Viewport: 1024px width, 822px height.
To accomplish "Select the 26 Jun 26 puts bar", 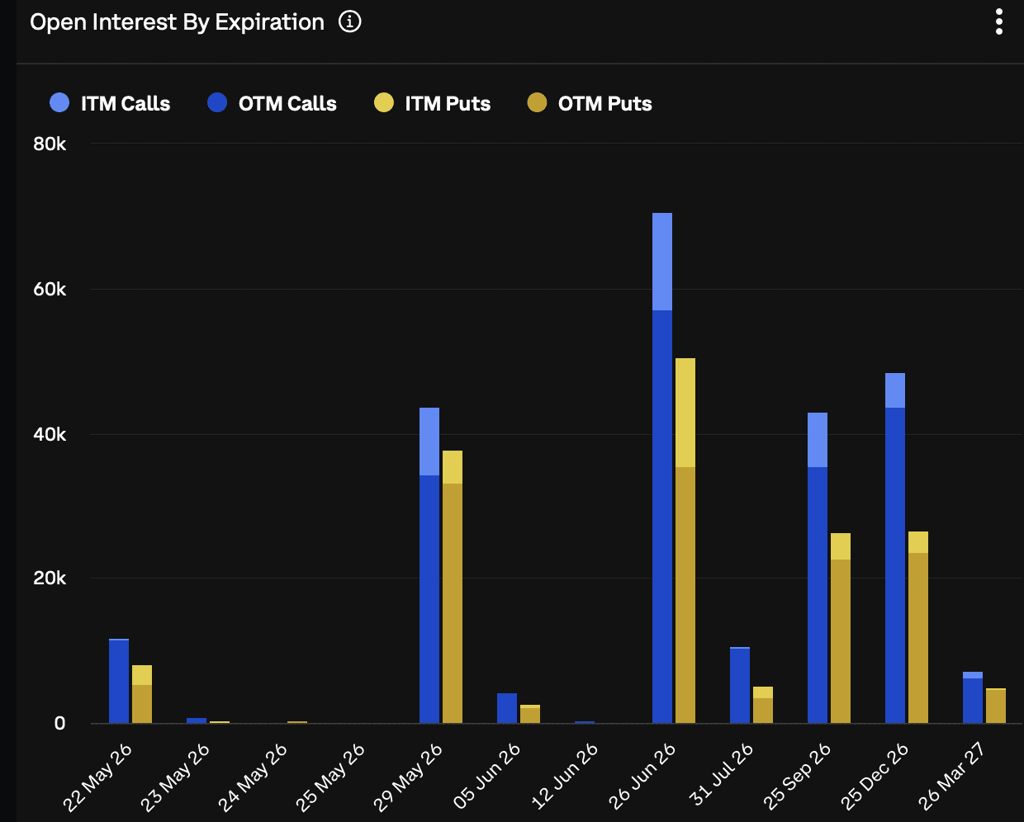I will (x=685, y=541).
